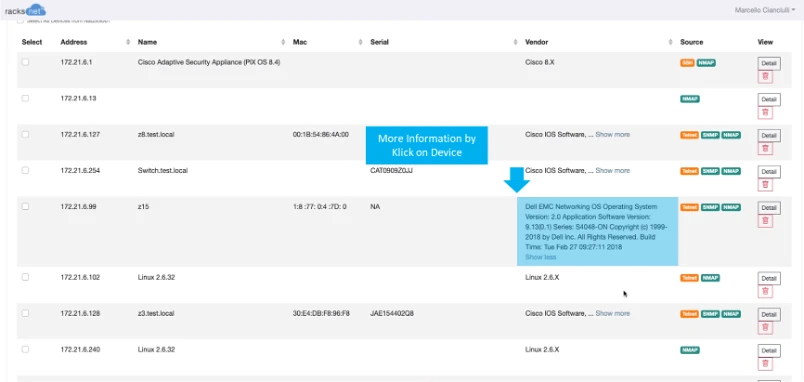The width and height of the screenshot is (804, 382).
Task: Open Detail view for 172.21.6.1
Action: [x=769, y=64]
